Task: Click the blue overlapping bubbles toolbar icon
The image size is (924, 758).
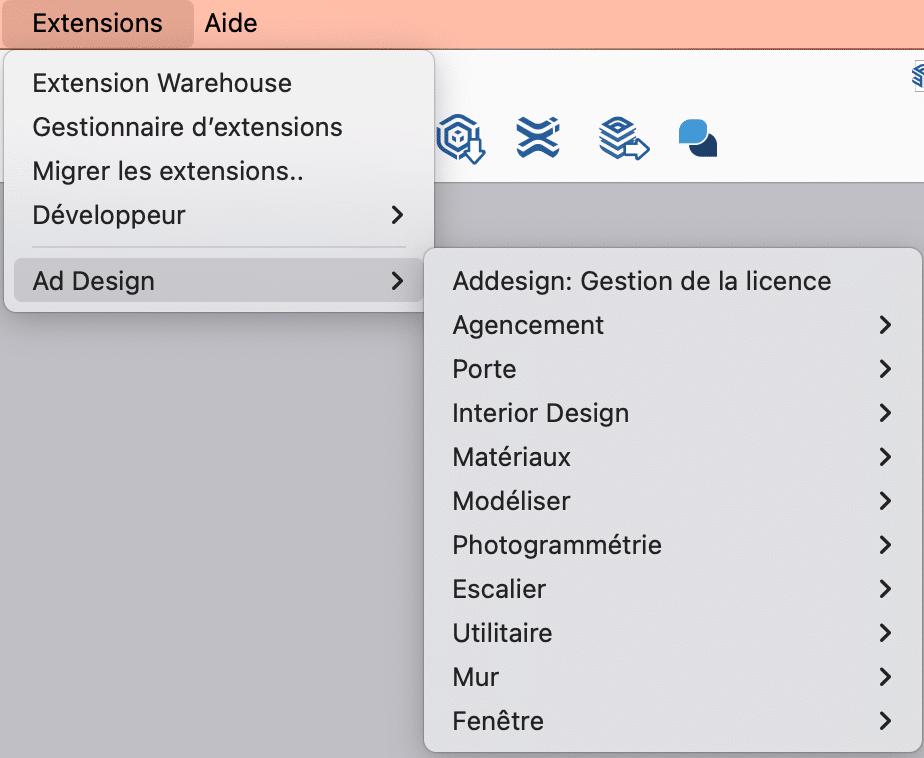Action: pos(697,138)
